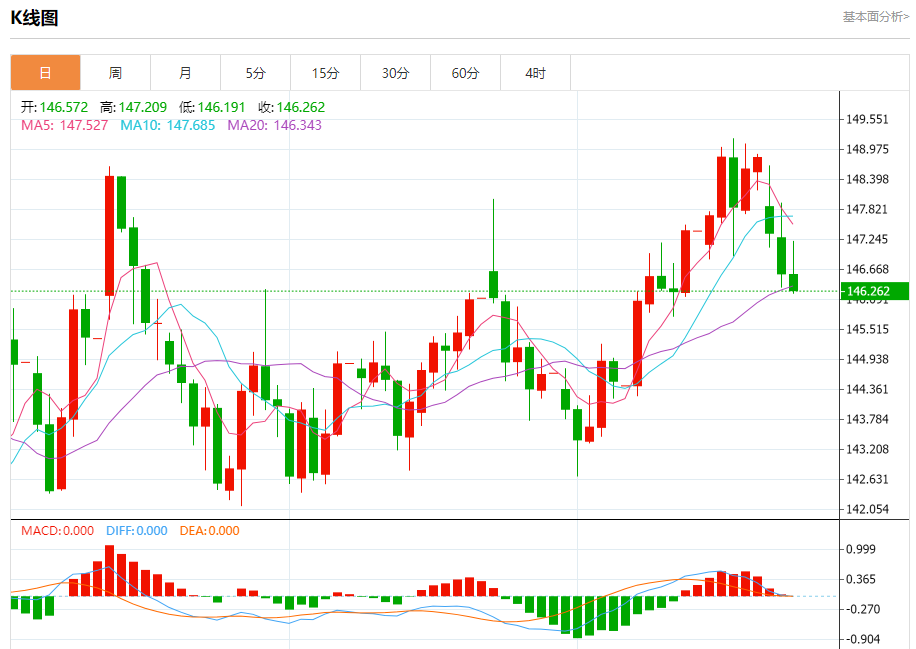916x649 pixels.
Task: Switch to the 周 weekly tab
Action: pyautogui.click(x=116, y=73)
